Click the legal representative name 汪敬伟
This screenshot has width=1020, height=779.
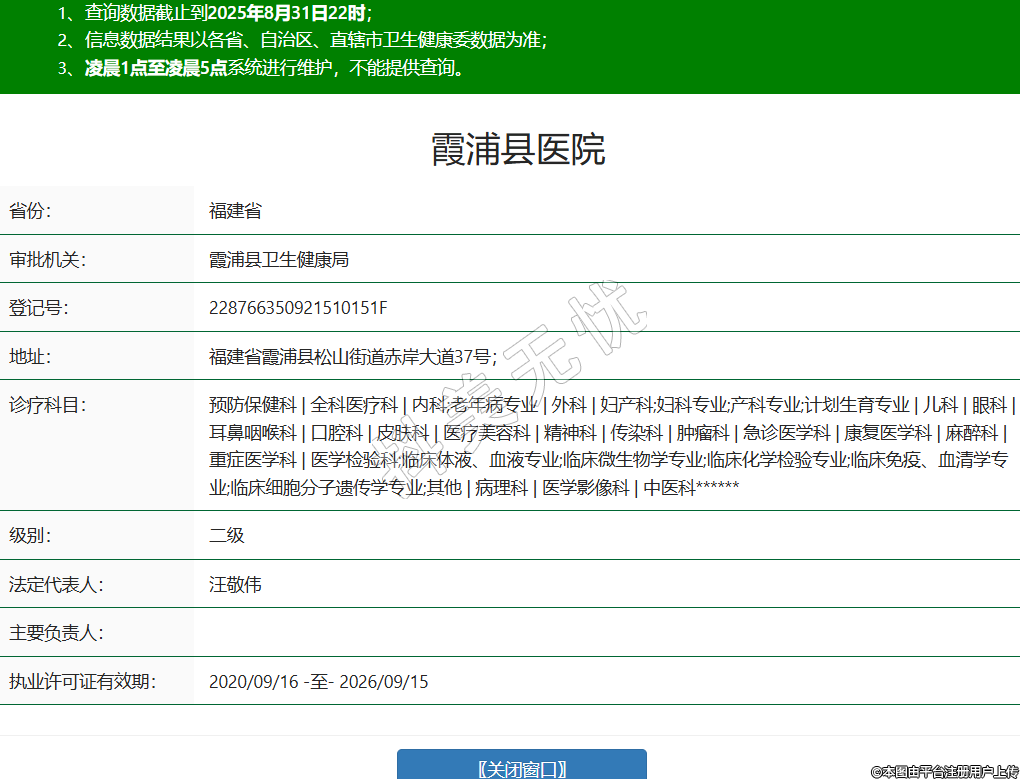235,584
